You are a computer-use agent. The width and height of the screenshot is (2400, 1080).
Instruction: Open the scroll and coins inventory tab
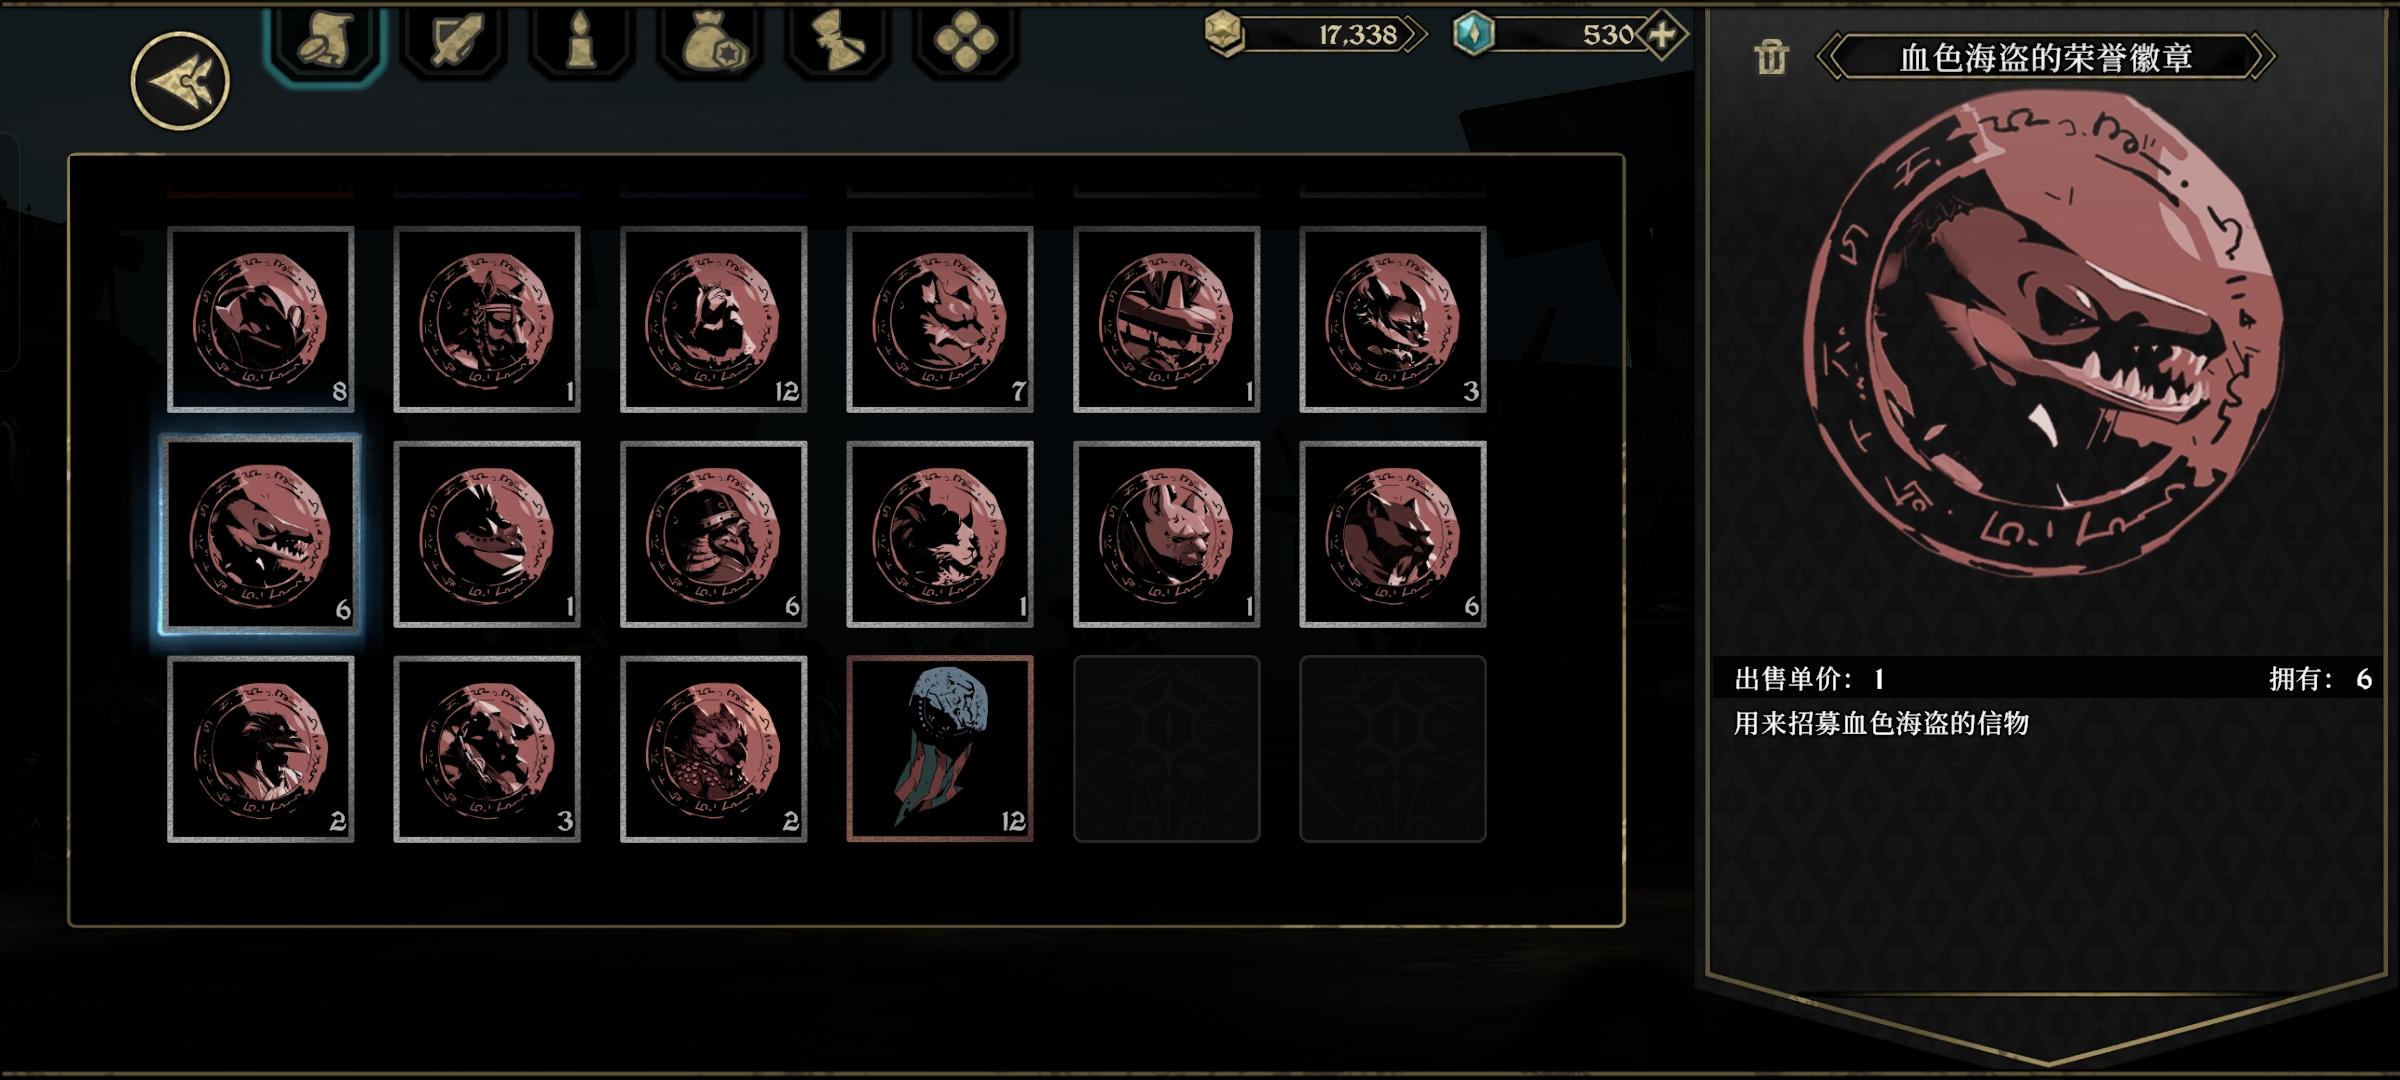325,42
